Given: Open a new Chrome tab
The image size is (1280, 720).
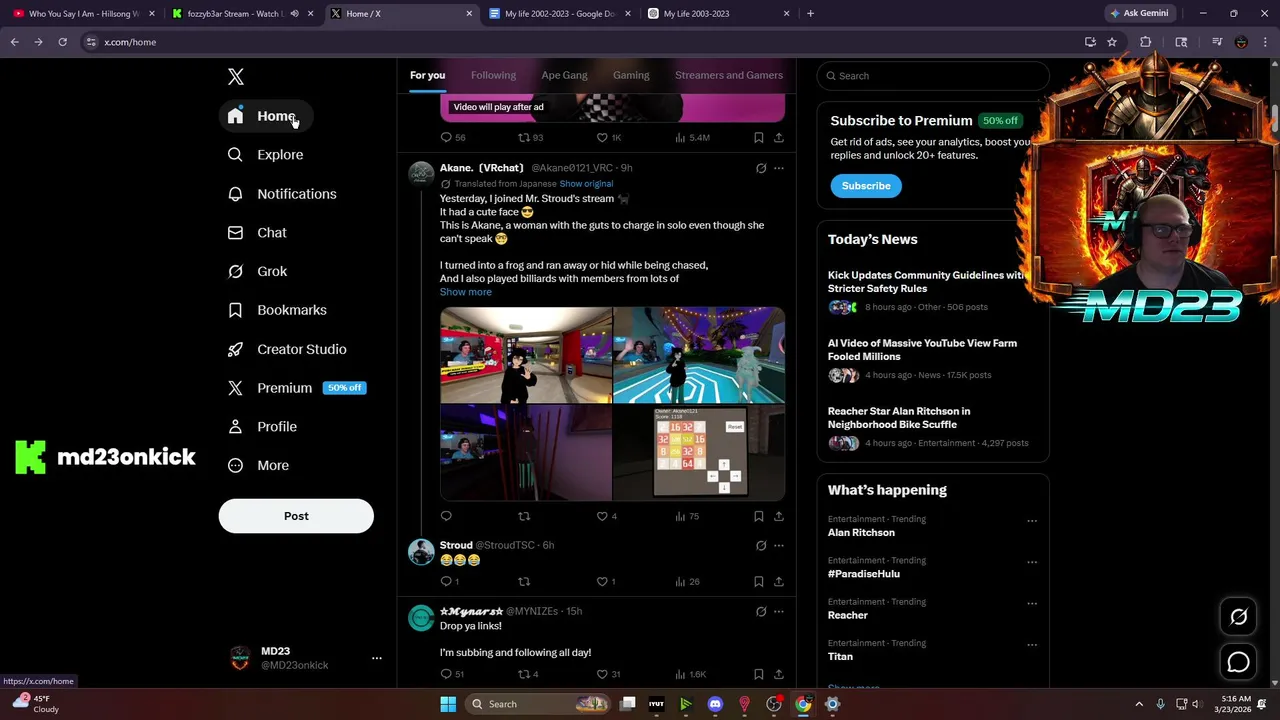Looking at the screenshot, I should (810, 13).
